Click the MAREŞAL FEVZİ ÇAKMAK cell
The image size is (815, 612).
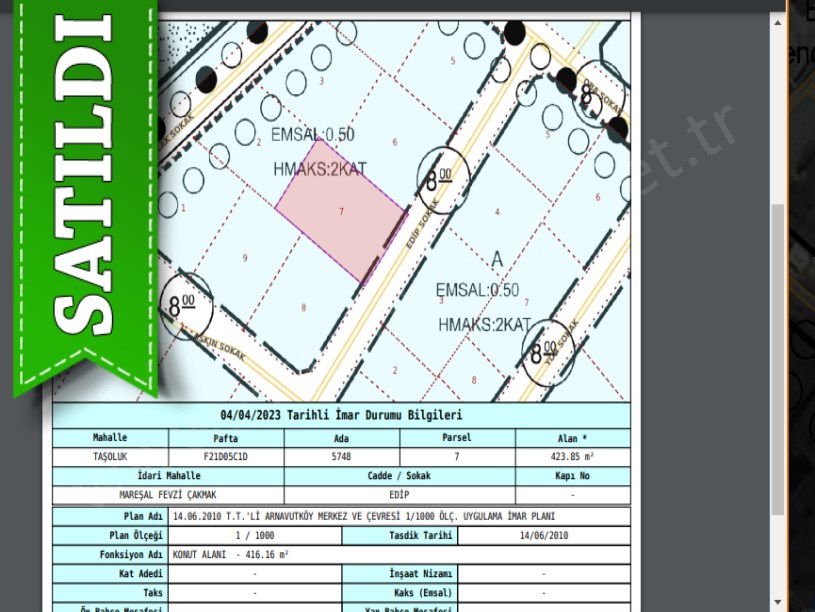point(168,495)
